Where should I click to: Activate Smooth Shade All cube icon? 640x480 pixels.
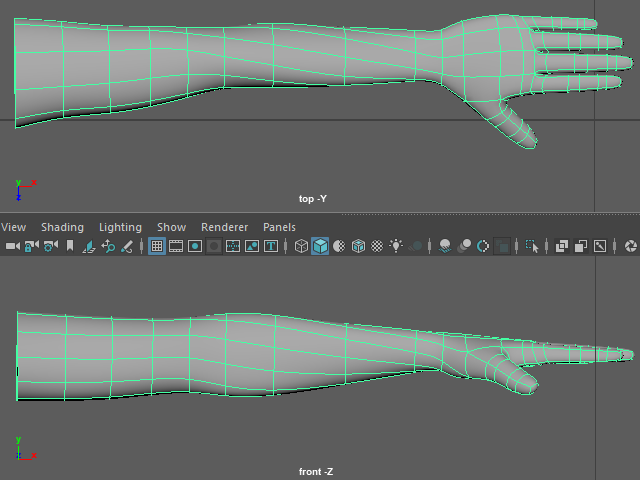320,246
